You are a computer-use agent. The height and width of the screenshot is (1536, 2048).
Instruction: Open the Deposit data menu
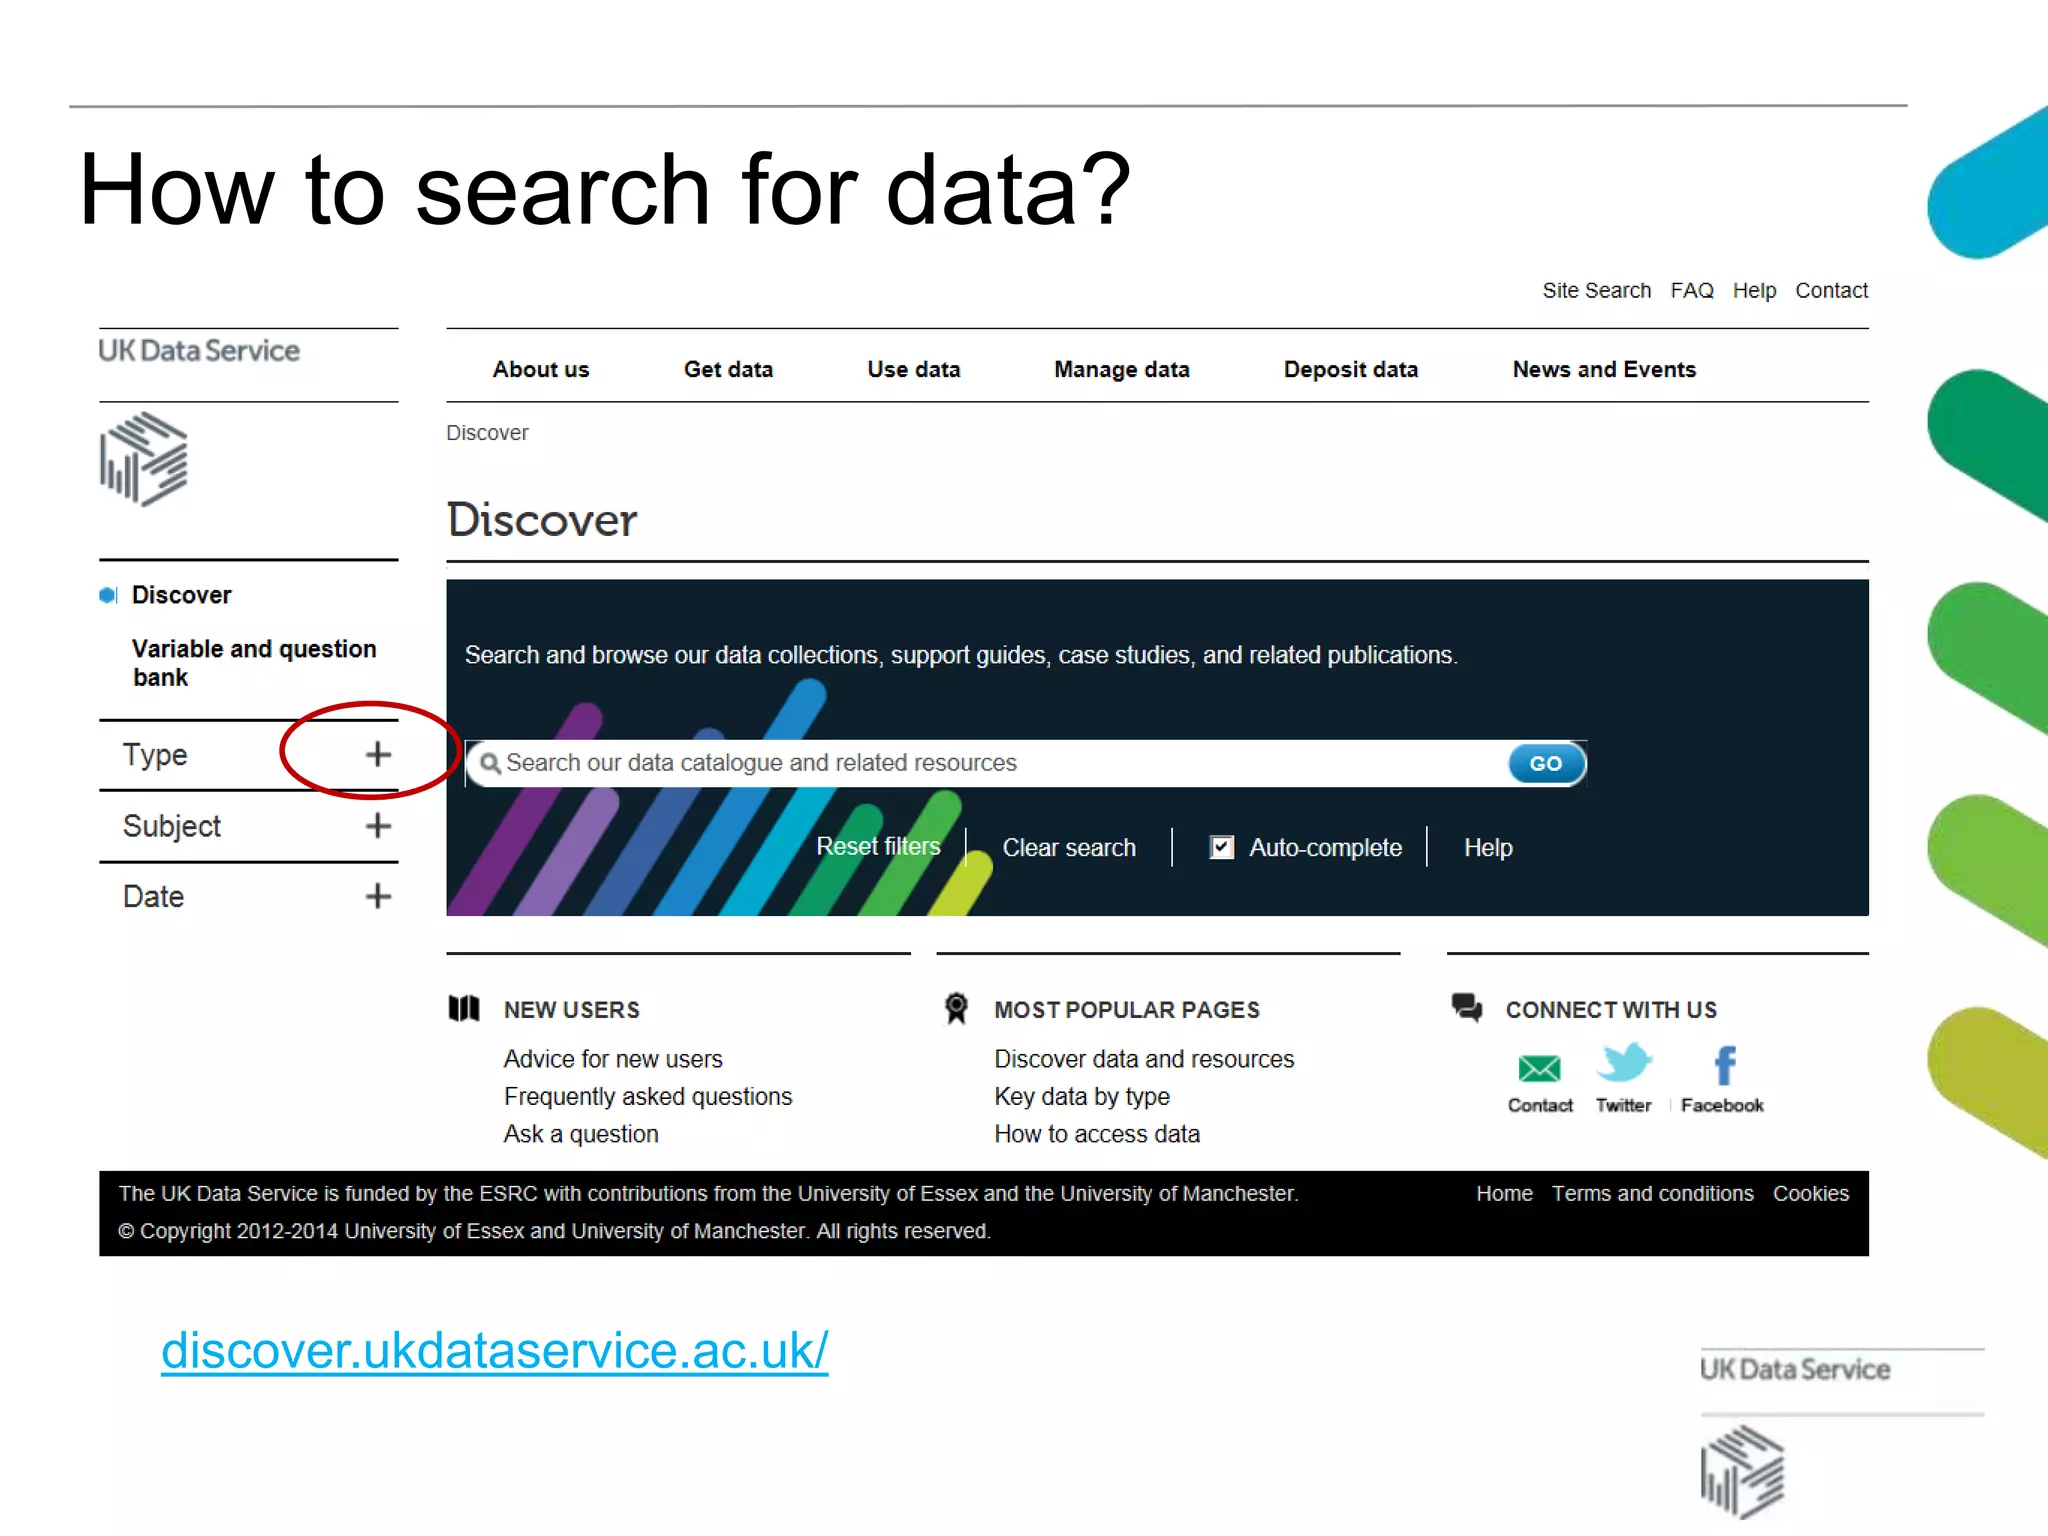(1350, 370)
